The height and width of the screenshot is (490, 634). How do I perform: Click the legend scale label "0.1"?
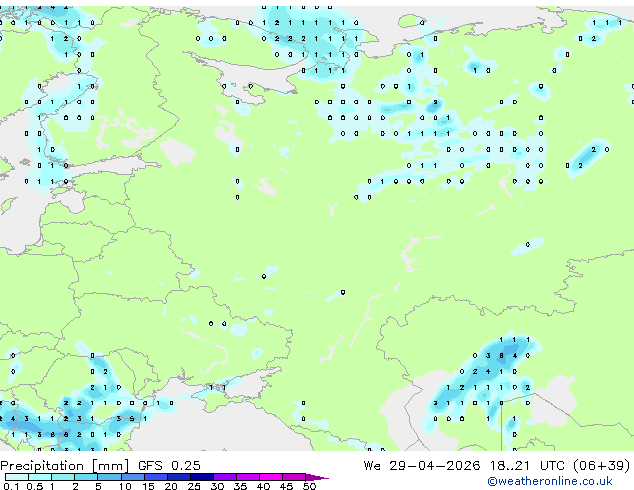point(11,486)
